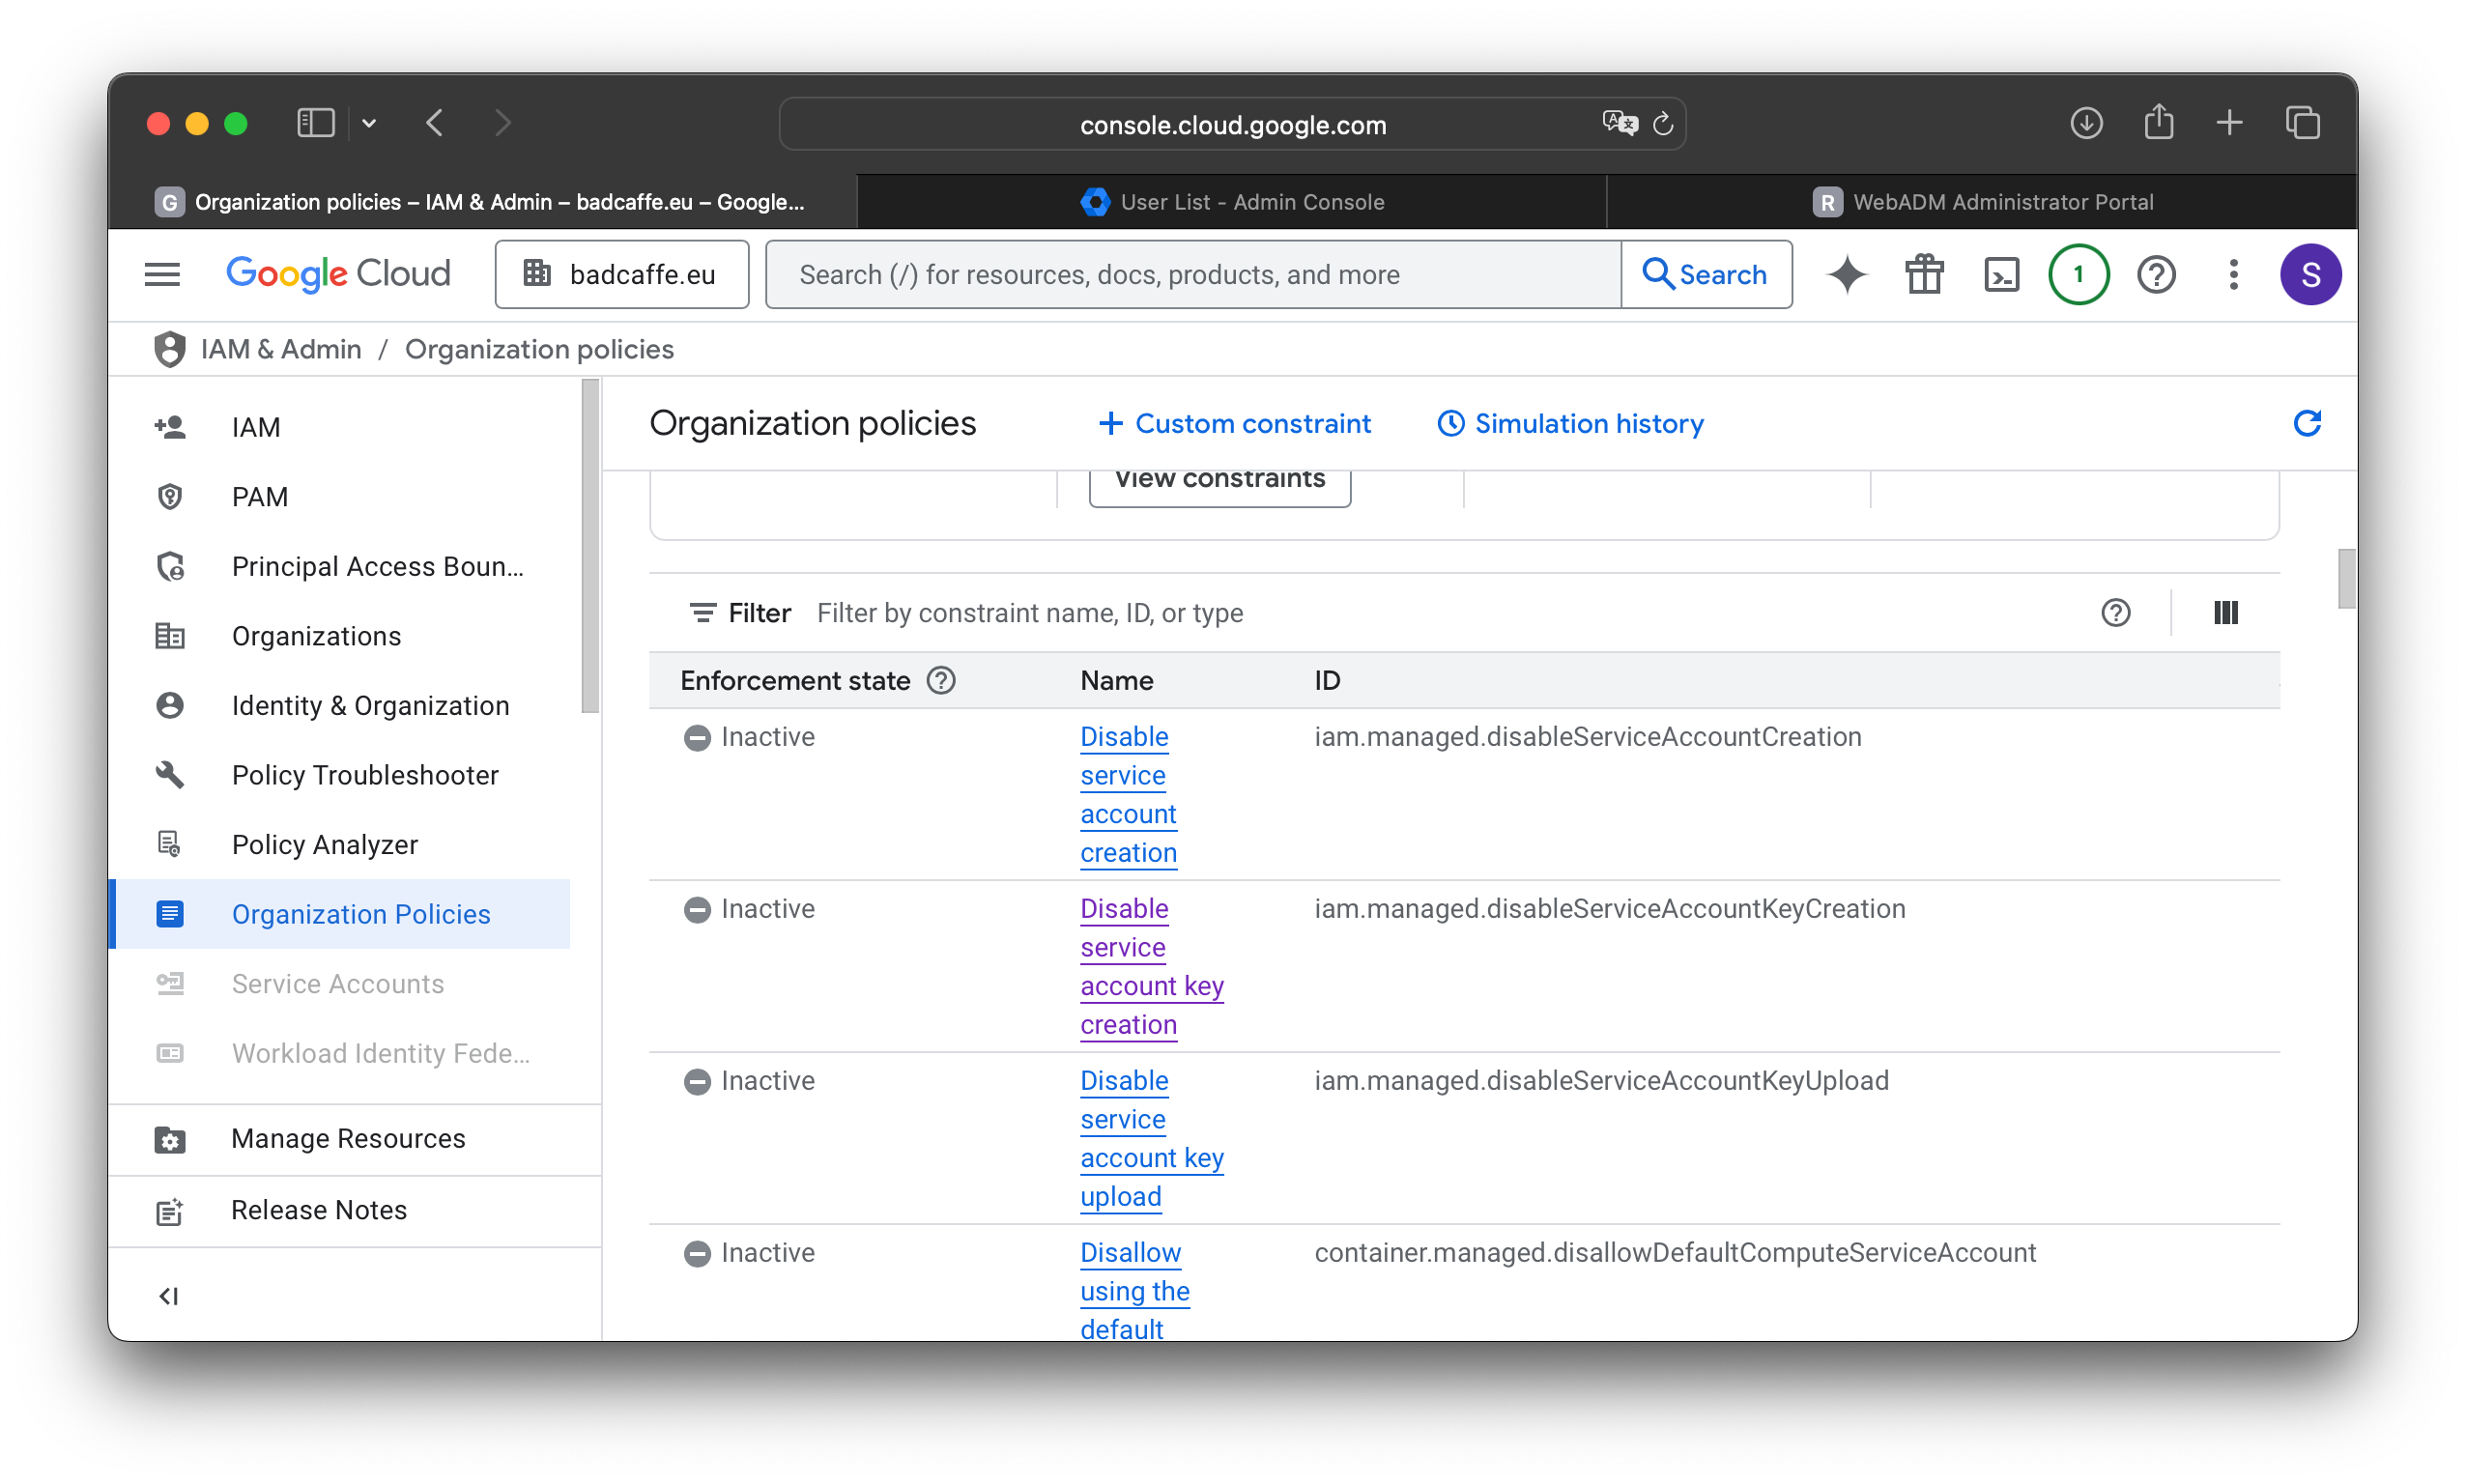Open Workload Identity Federation sidebar item
Image resolution: width=2466 pixels, height=1484 pixels.
pyautogui.click(x=340, y=1053)
